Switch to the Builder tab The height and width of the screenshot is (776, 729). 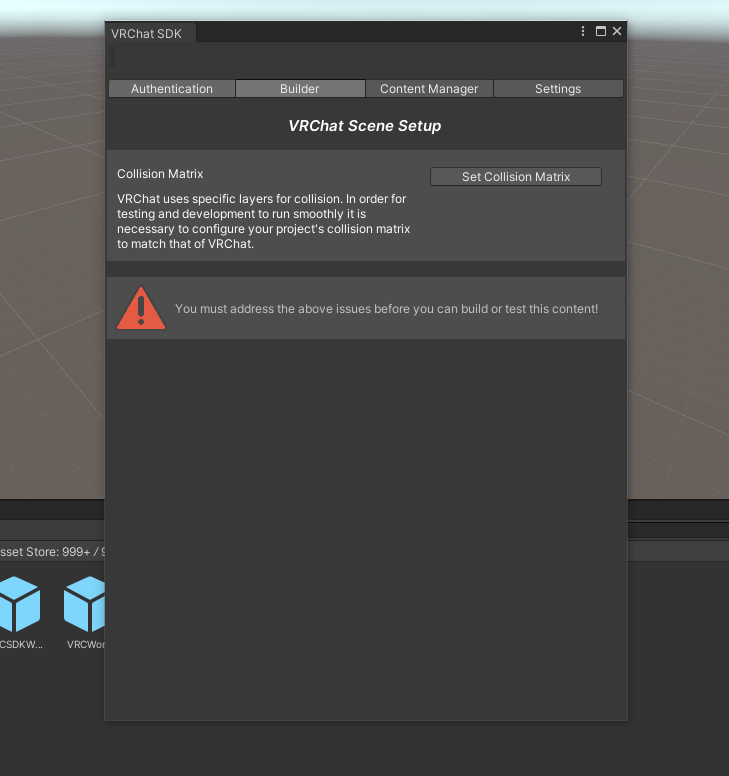pyautogui.click(x=300, y=89)
